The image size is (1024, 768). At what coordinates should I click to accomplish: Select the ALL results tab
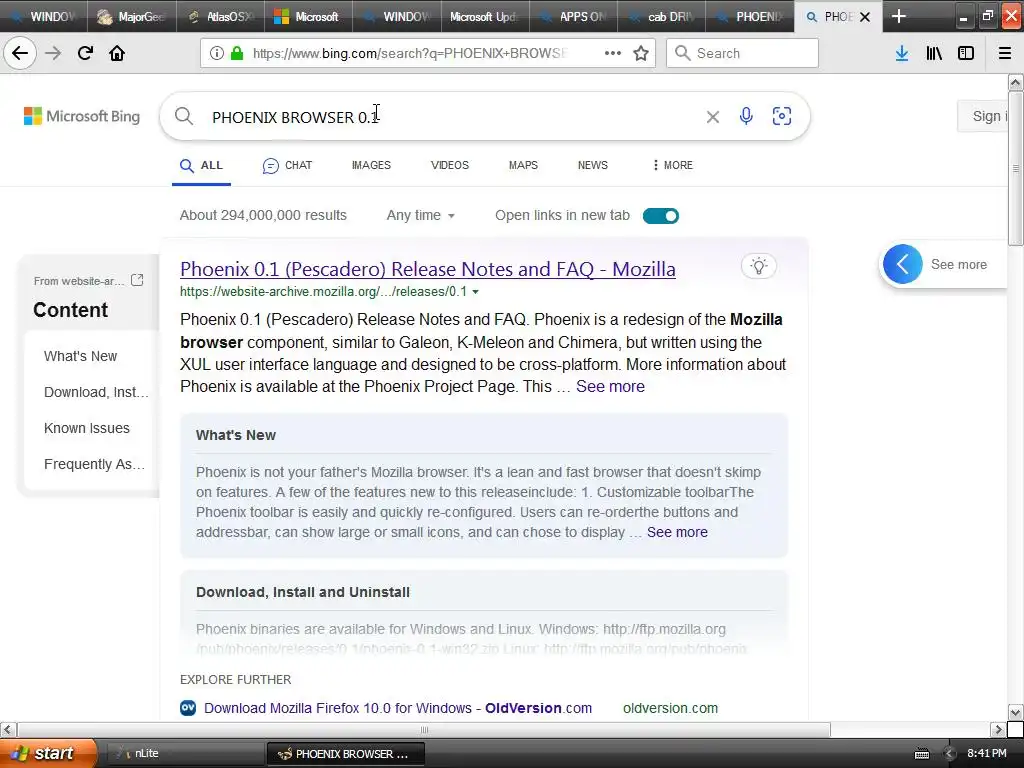[x=201, y=165]
